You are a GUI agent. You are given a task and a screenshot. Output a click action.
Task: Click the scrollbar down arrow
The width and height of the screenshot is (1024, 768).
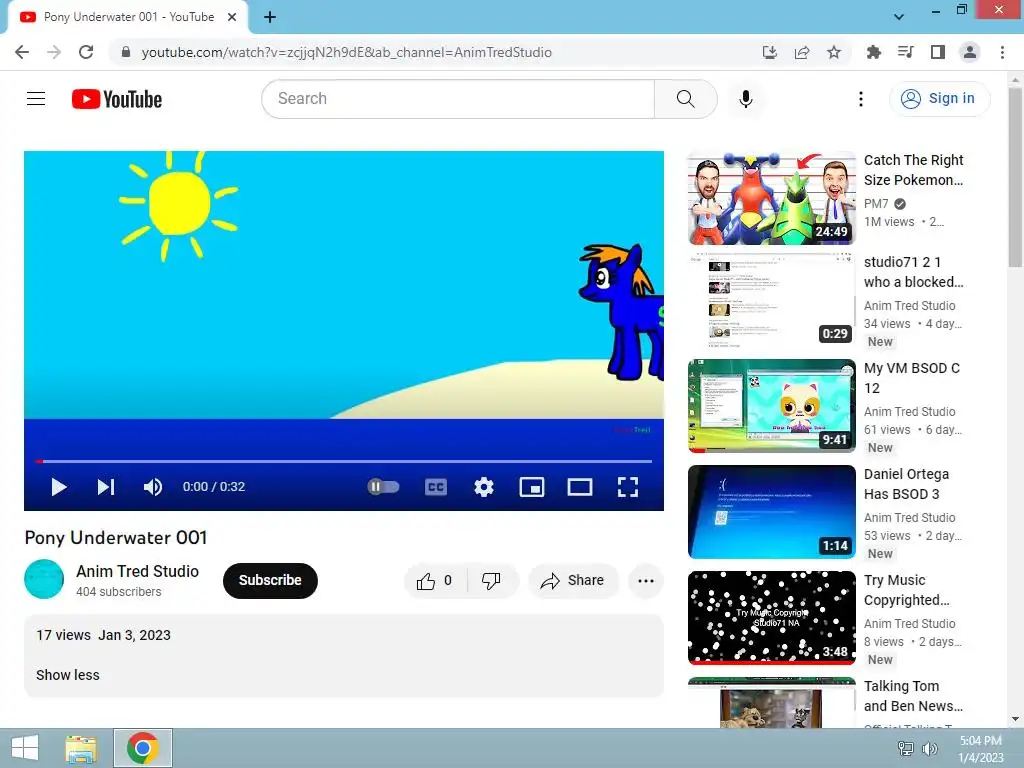(x=1015, y=720)
